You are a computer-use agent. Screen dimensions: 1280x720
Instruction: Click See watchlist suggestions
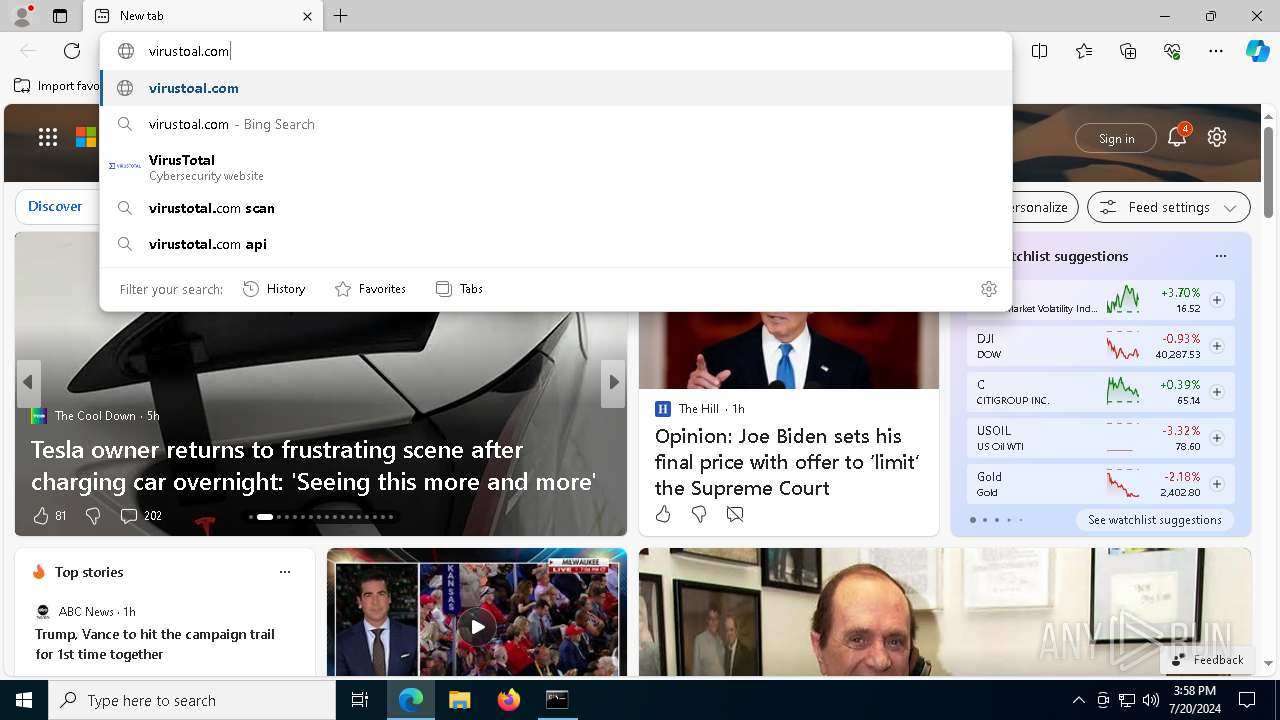pyautogui.click(x=1155, y=520)
